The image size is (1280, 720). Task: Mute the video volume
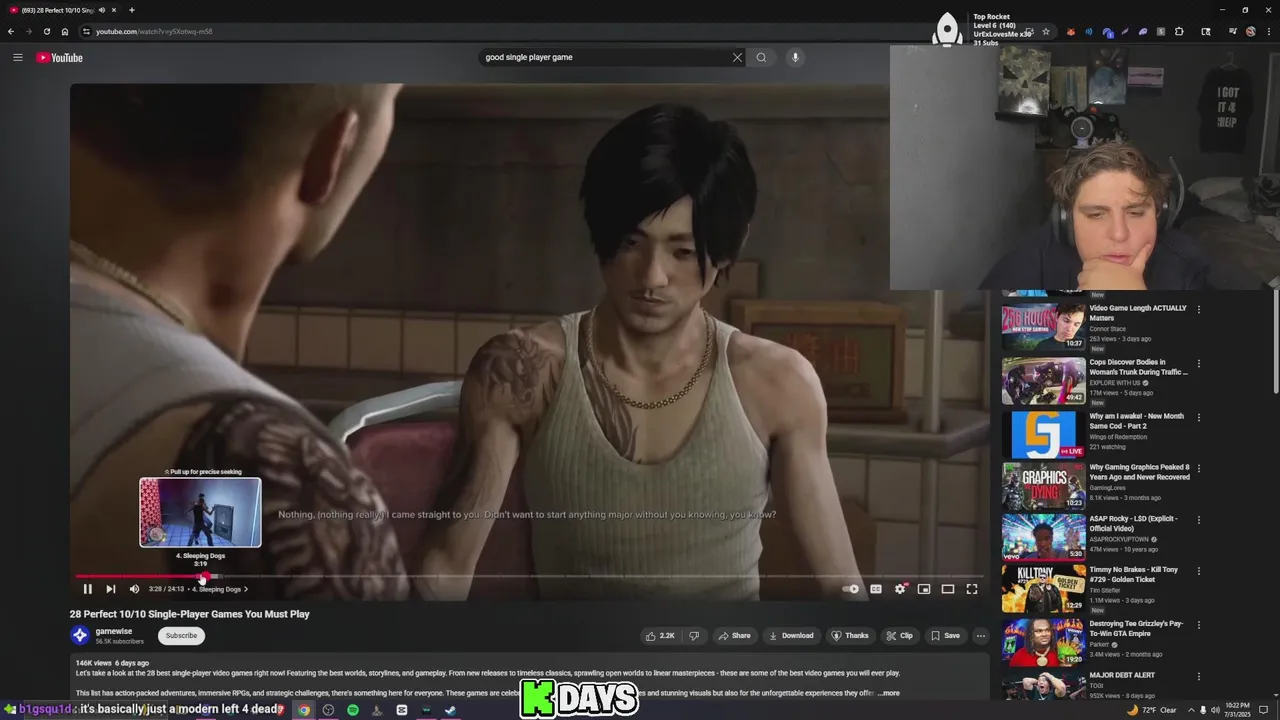pos(134,589)
